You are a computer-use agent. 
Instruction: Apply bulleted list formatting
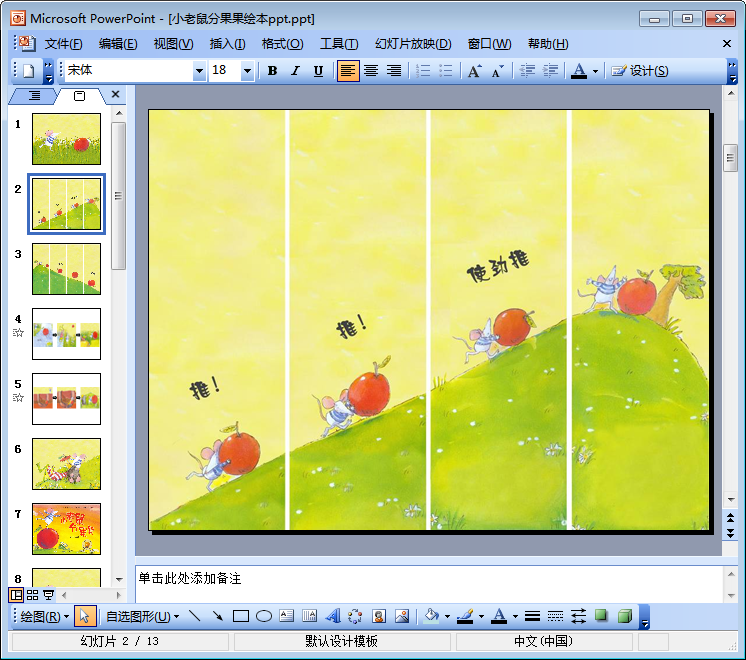[x=445, y=71]
